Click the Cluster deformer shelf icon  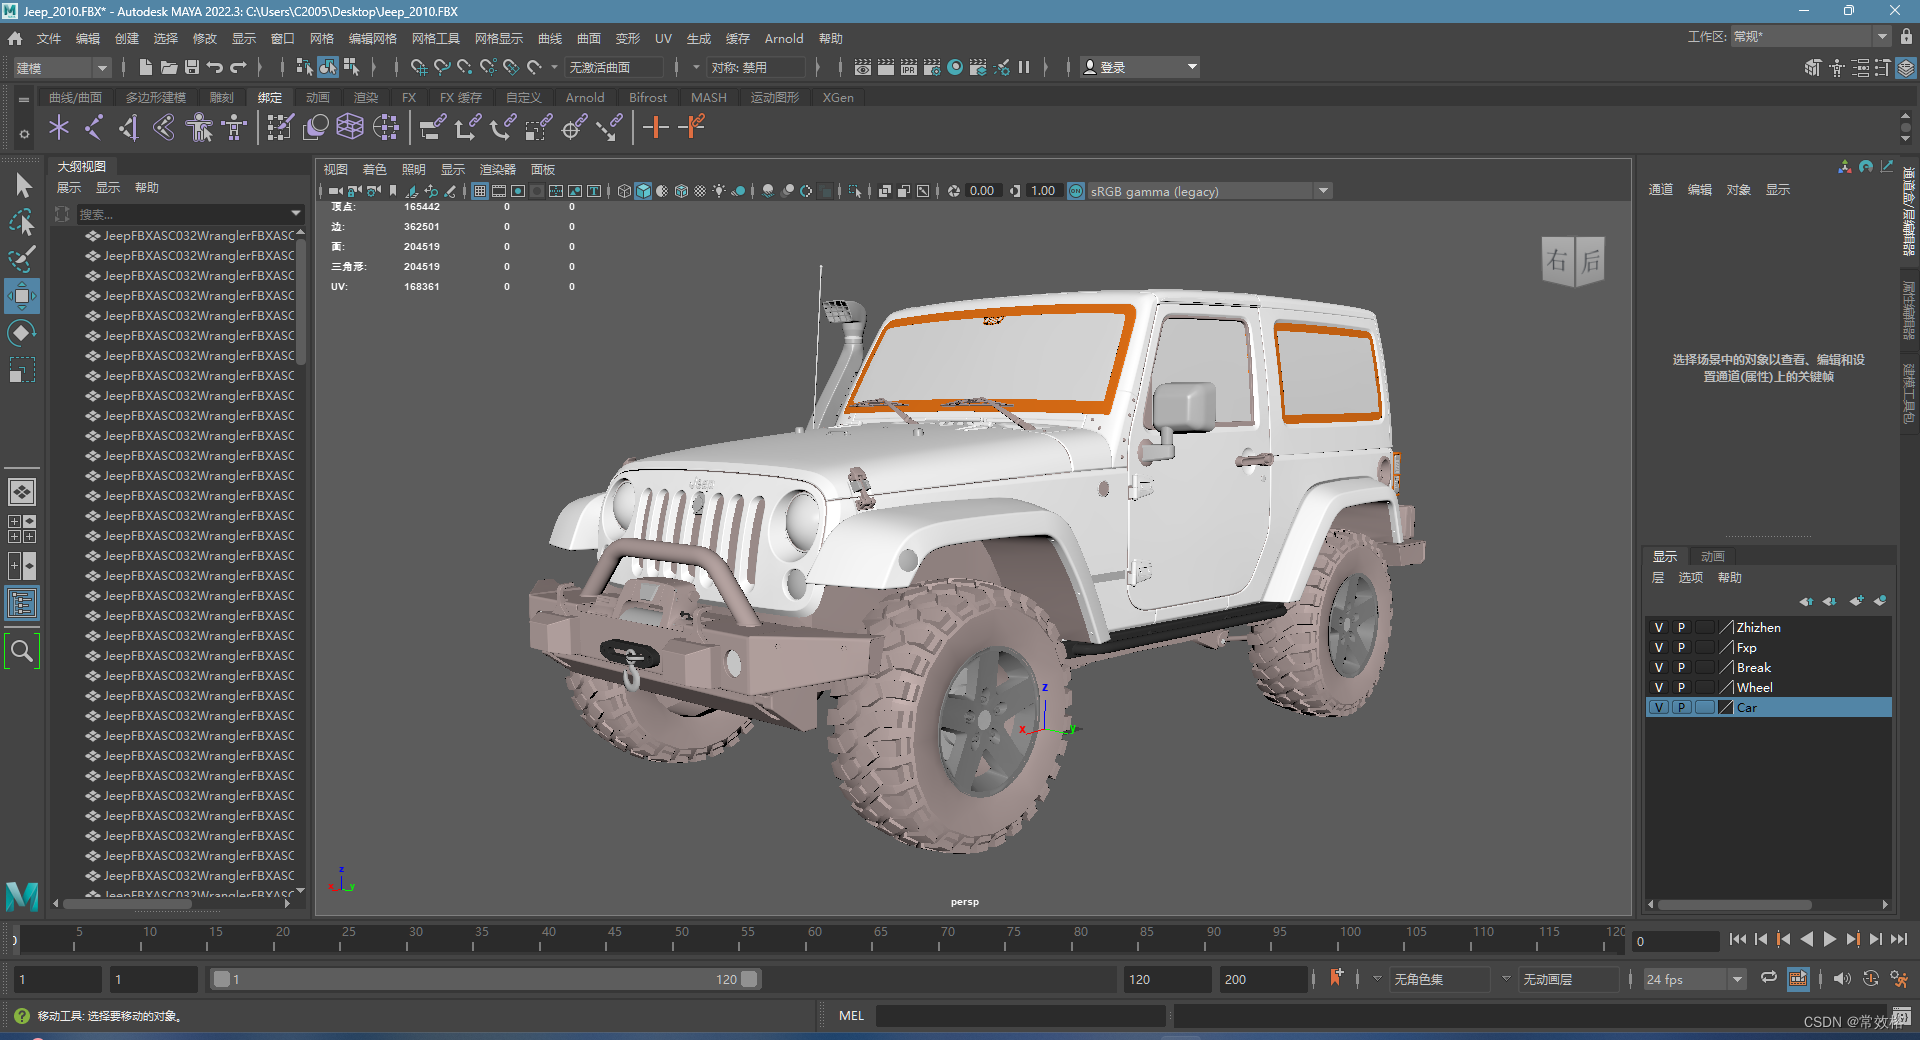coord(386,127)
